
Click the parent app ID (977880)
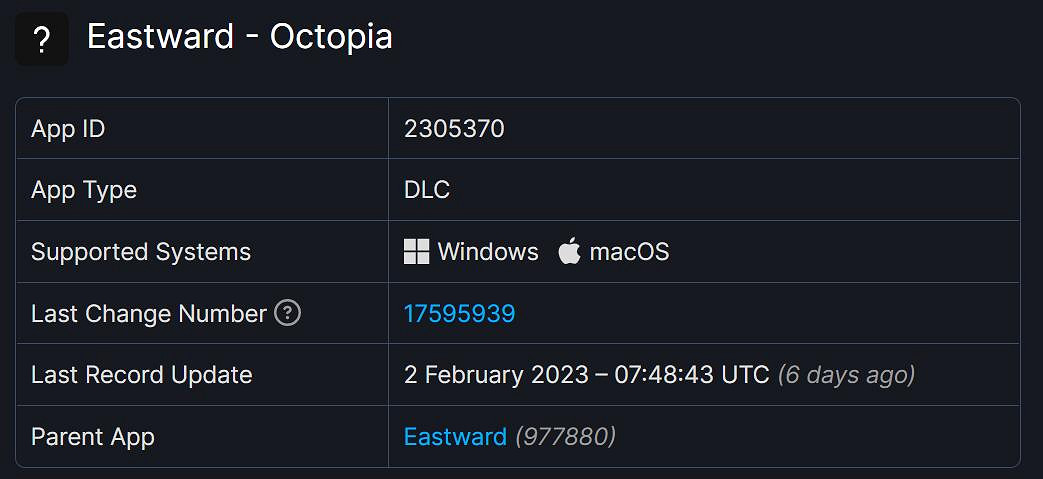565,437
